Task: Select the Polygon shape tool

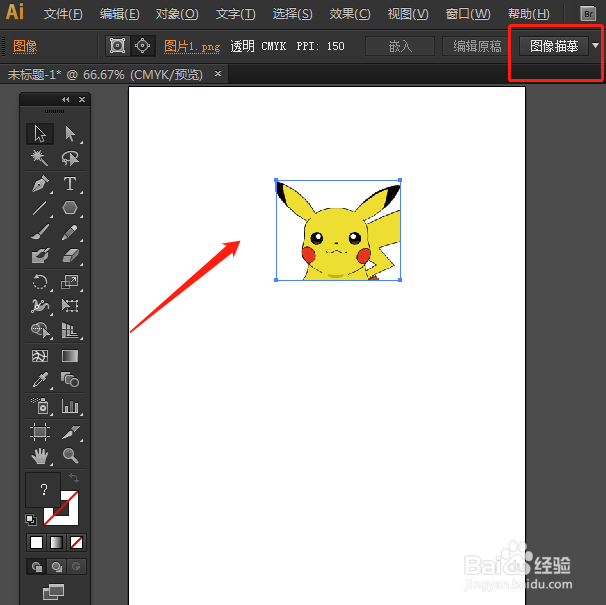Action: [x=70, y=208]
